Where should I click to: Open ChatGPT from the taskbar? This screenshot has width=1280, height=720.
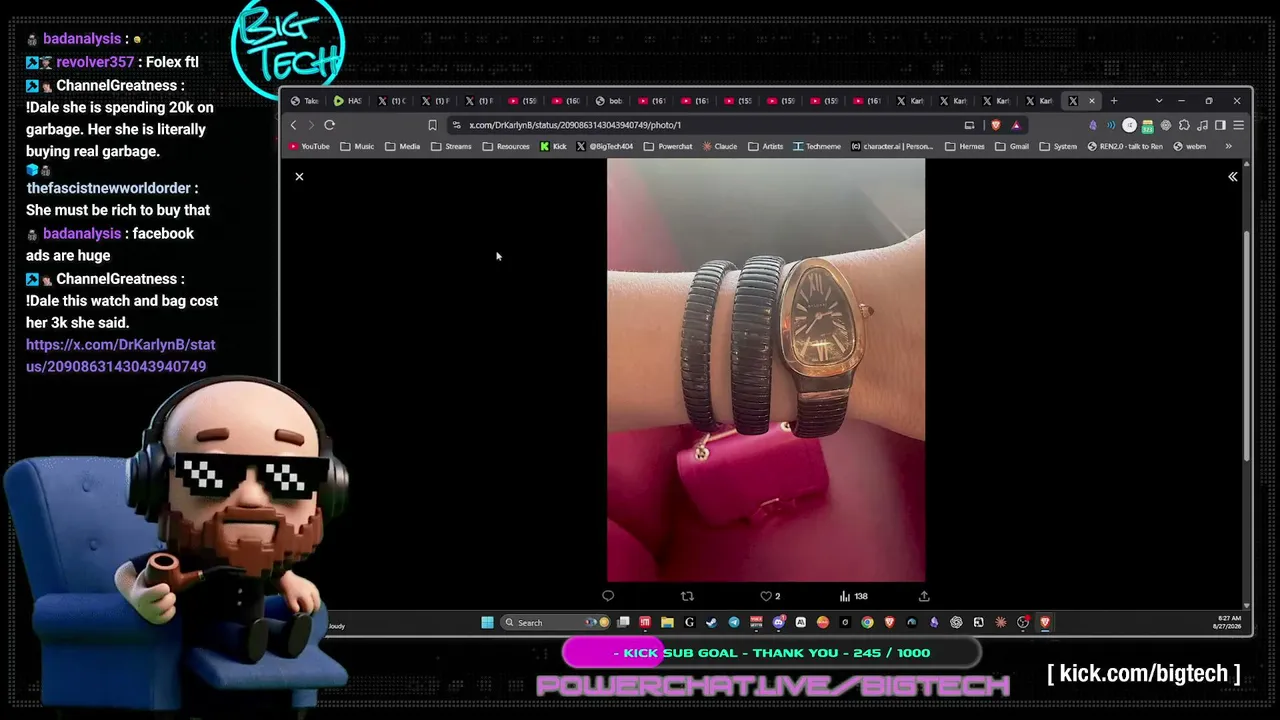tap(956, 622)
